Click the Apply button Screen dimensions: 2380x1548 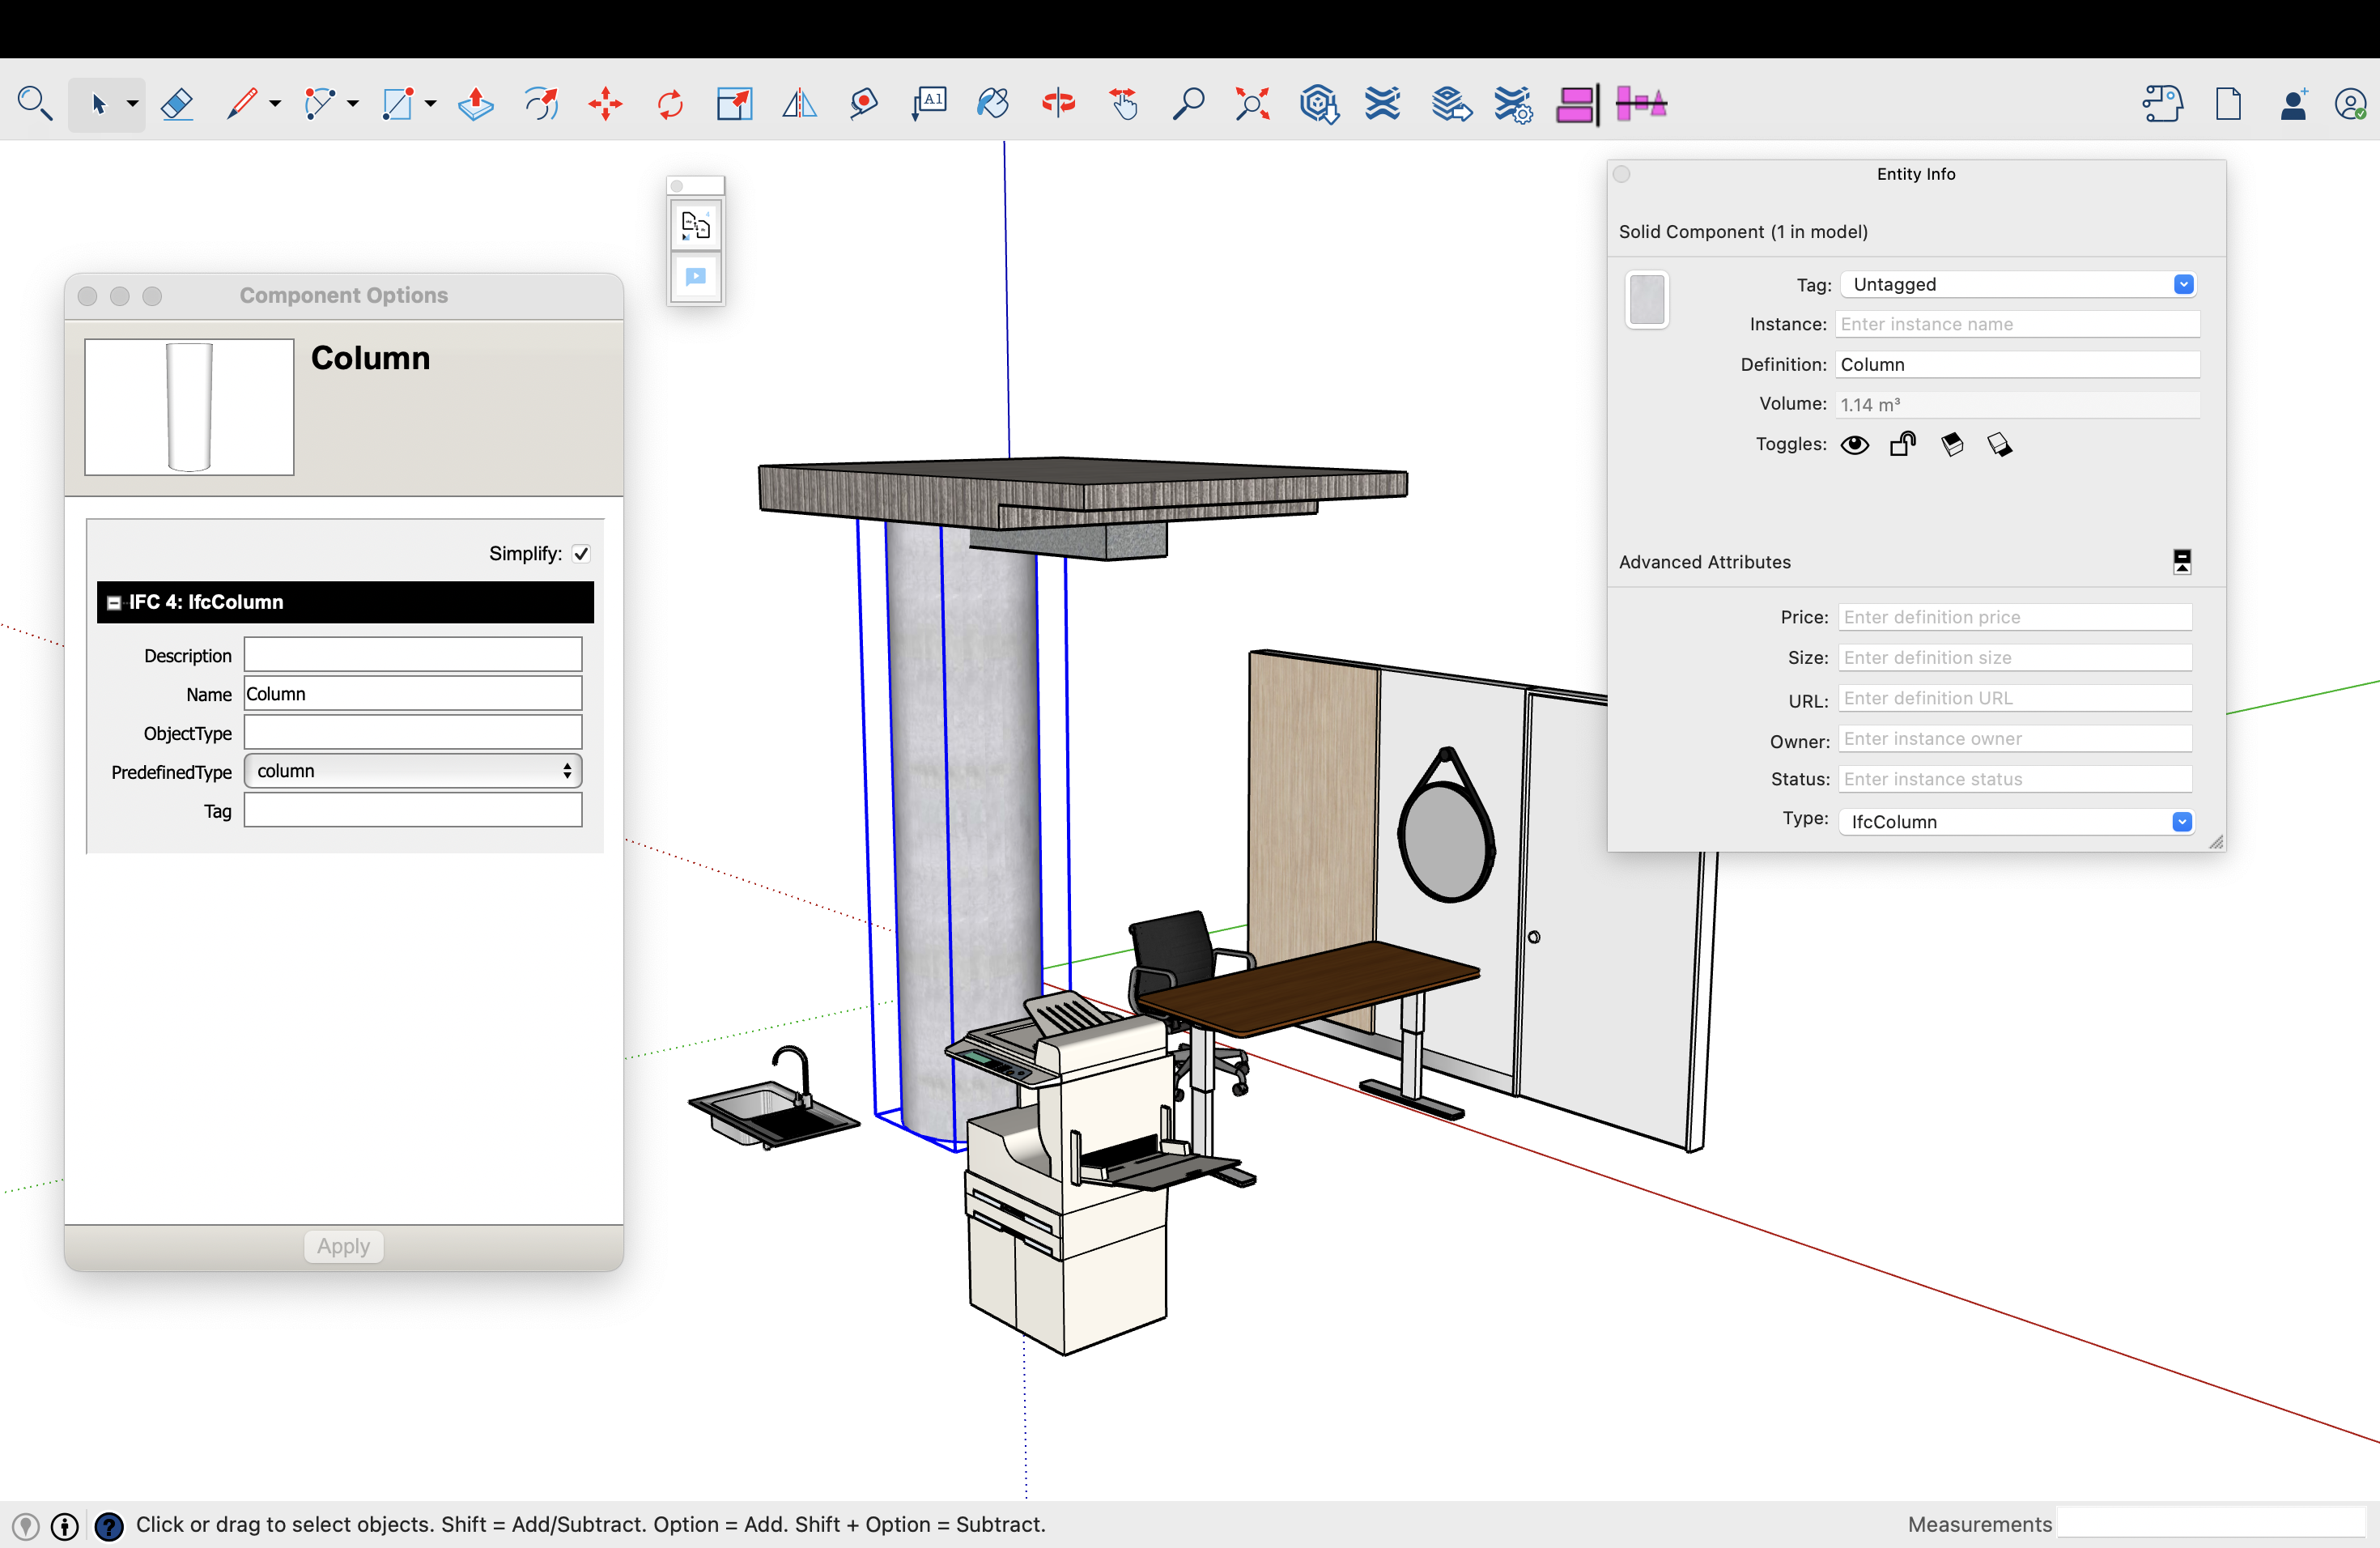pos(343,1246)
